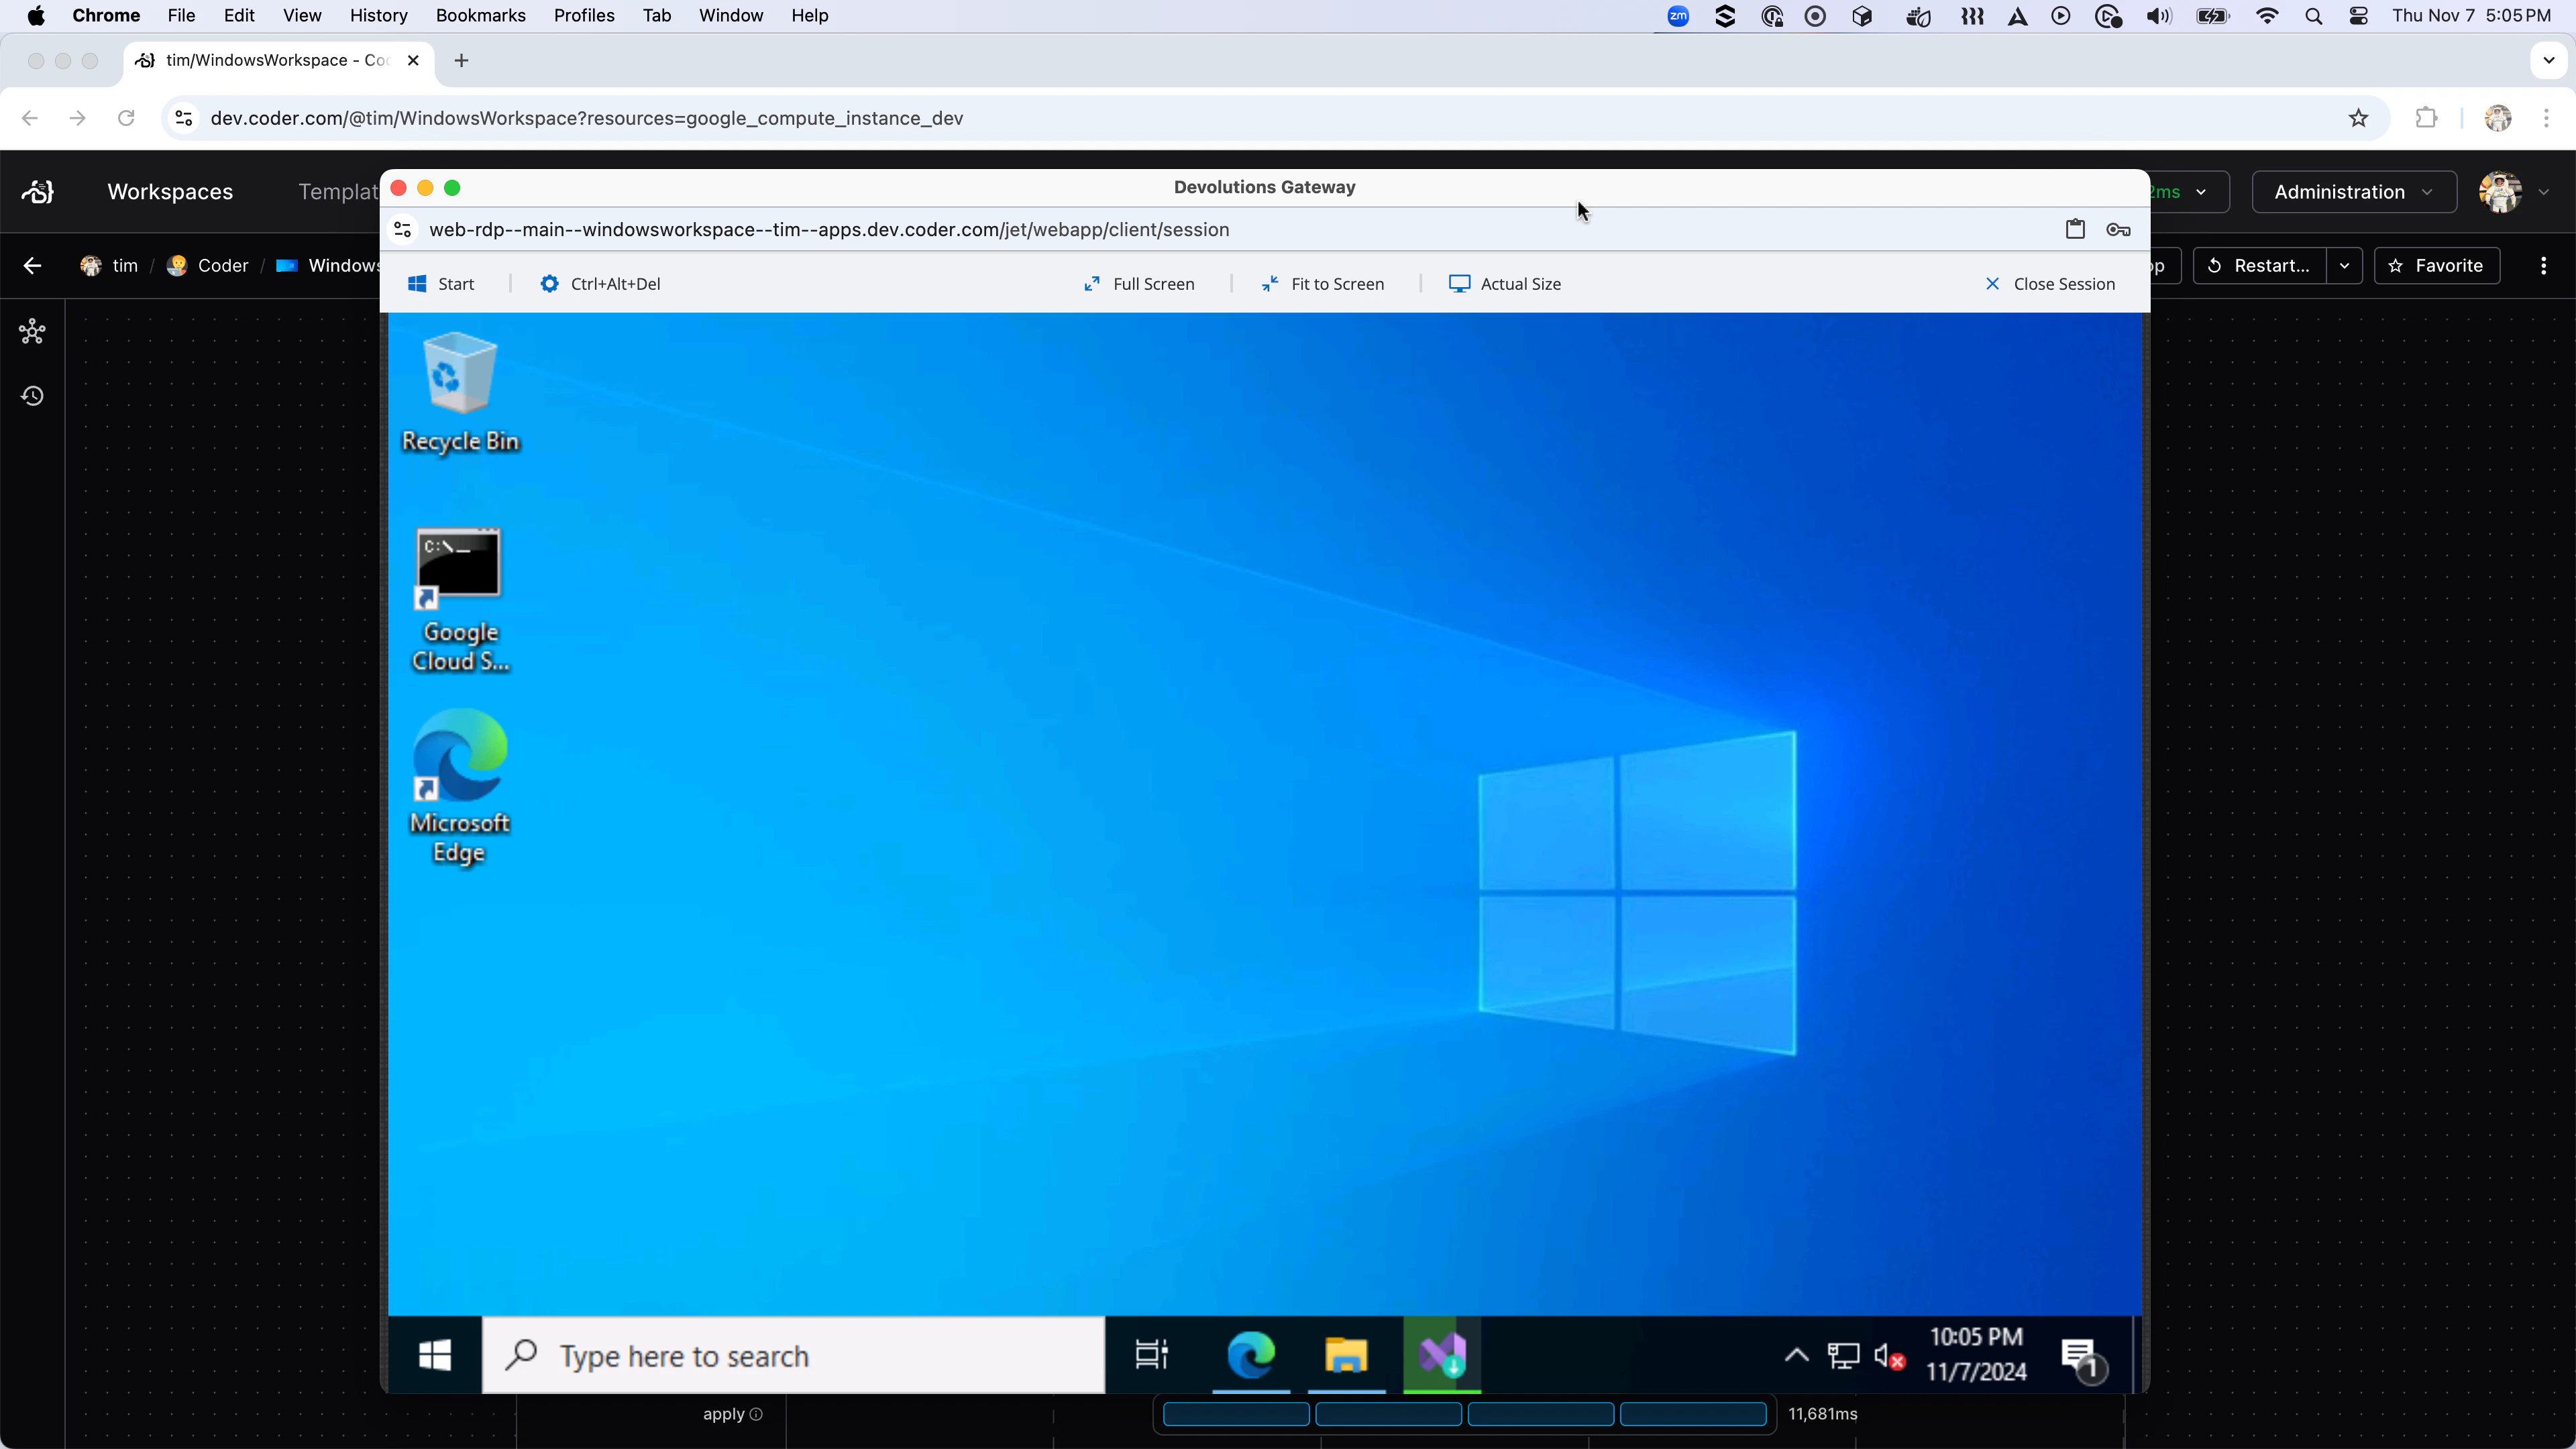Open the Windows Start menu button in taskbar
The height and width of the screenshot is (1449, 2576).
435,1356
